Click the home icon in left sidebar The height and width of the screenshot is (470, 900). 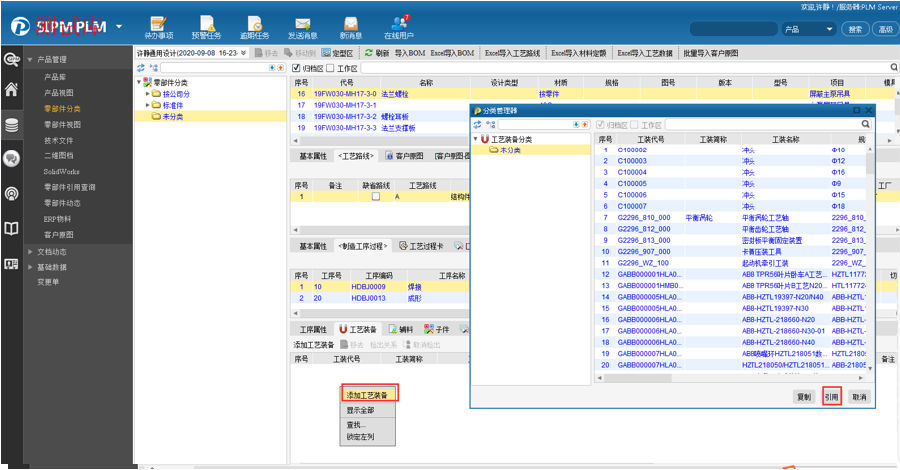point(11,90)
